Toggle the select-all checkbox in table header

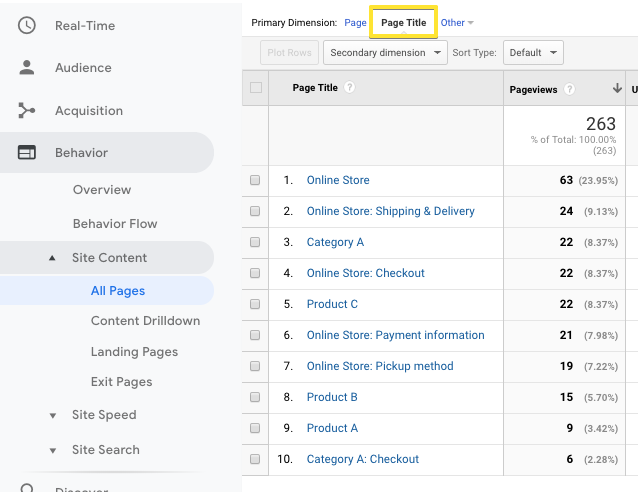pos(256,88)
